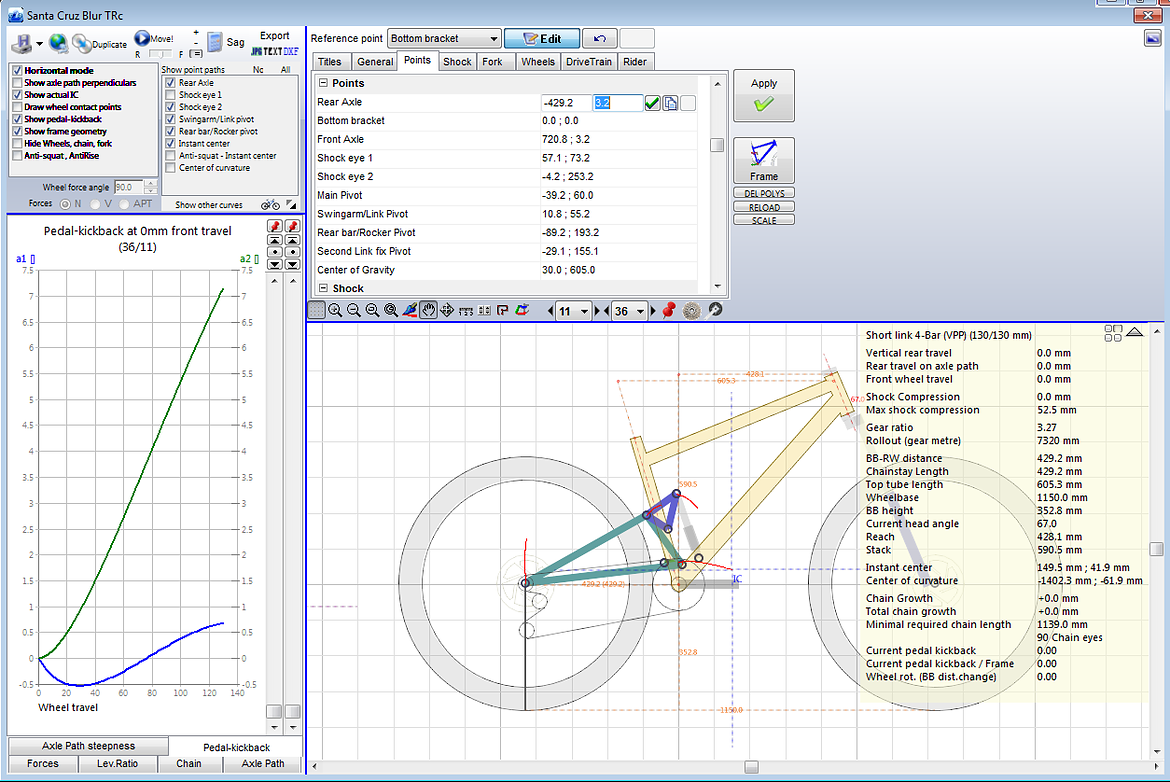The height and width of the screenshot is (782, 1170).
Task: Click the blue Move! play button
Action: [142, 38]
